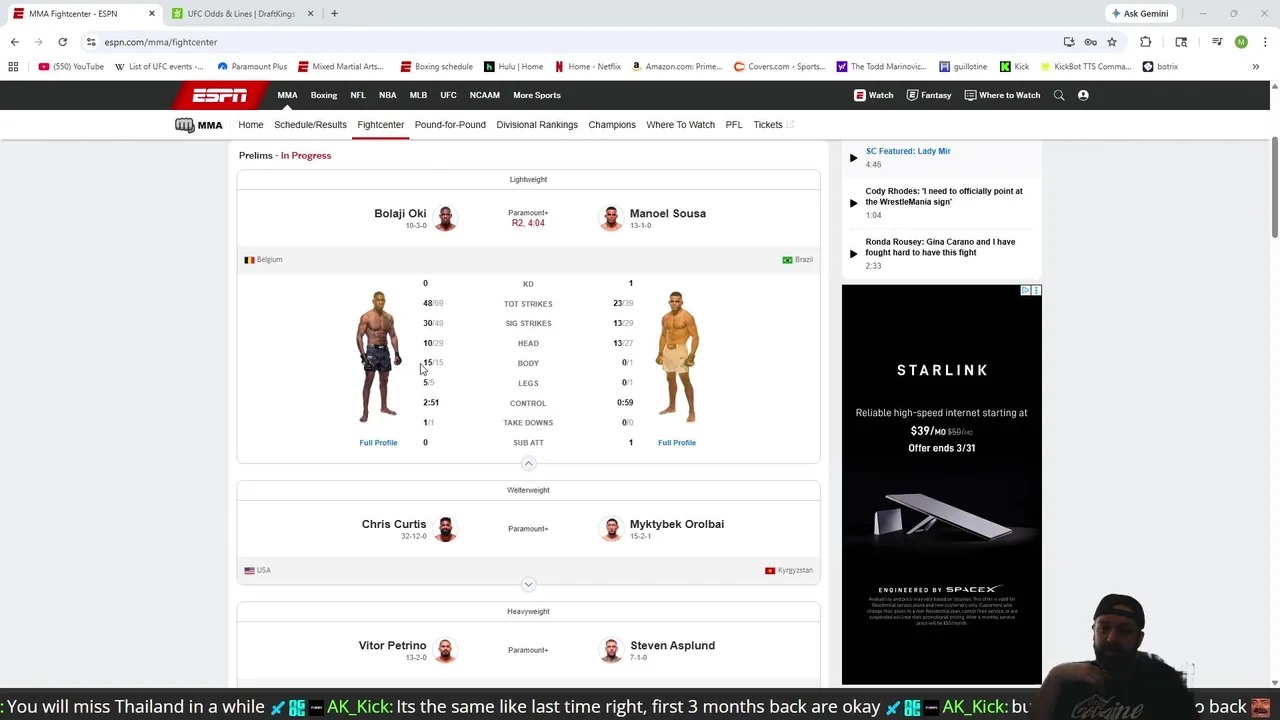Open the AdChoices info icon
1280x720 pixels.
click(x=1026, y=290)
